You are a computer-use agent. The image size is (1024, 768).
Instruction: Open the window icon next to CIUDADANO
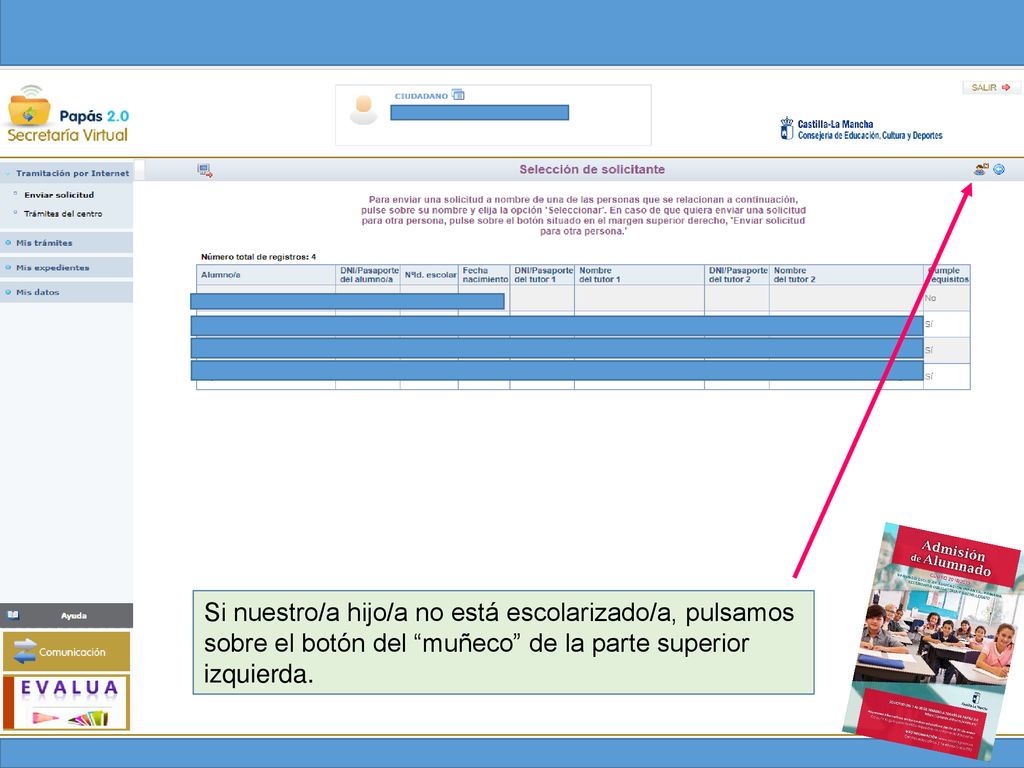458,95
